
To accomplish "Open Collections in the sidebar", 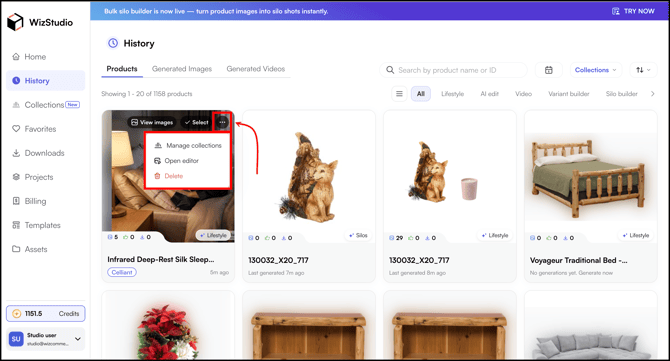I will (46, 105).
